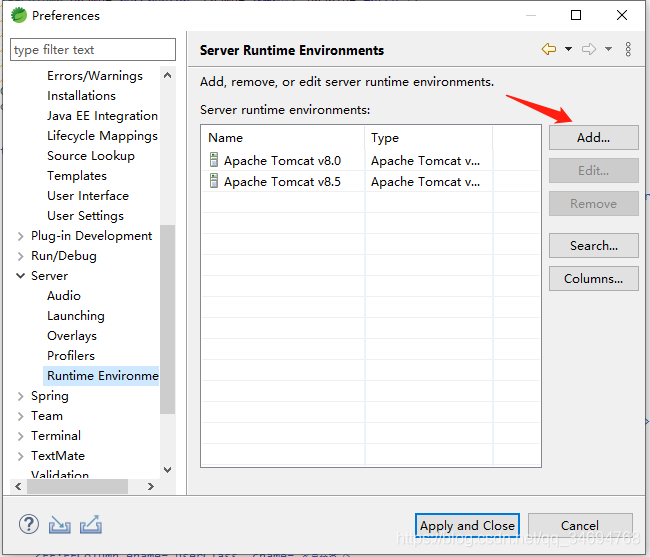Screen dimensions: 650x557
Task: Click the back navigation arrow icon
Action: click(548, 49)
